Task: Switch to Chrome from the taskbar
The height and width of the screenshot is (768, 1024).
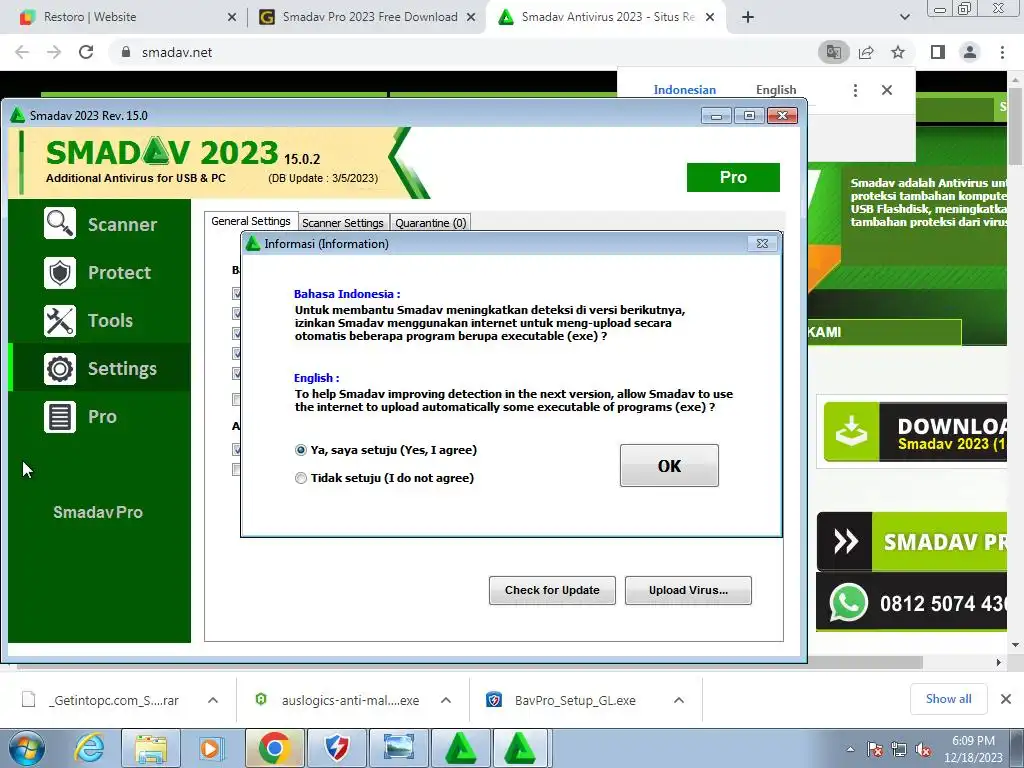Action: tap(274, 748)
